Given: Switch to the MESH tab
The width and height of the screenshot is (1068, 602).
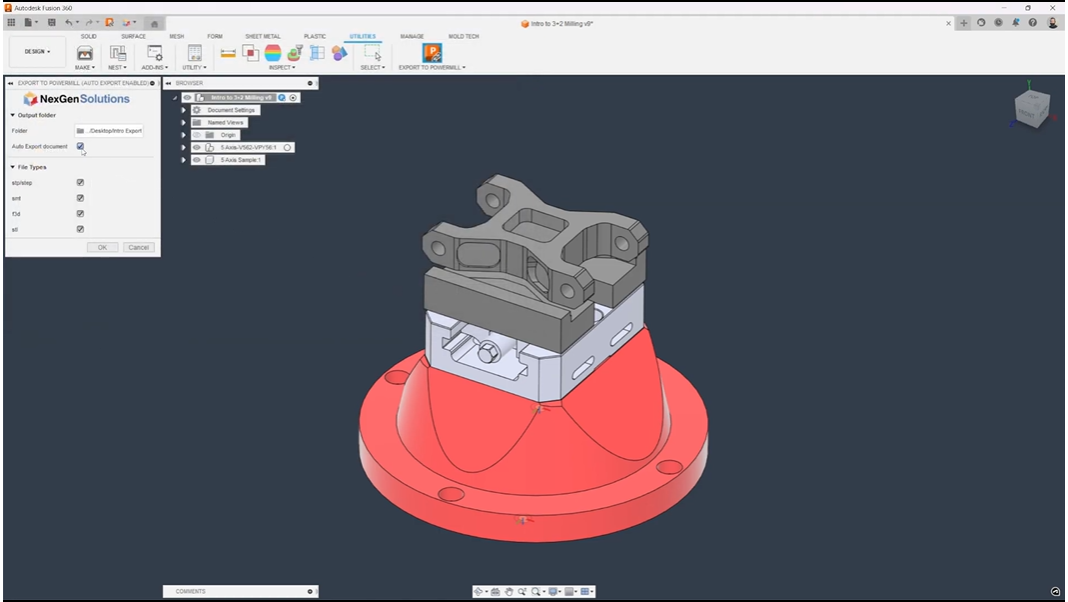Looking at the screenshot, I should (x=176, y=36).
